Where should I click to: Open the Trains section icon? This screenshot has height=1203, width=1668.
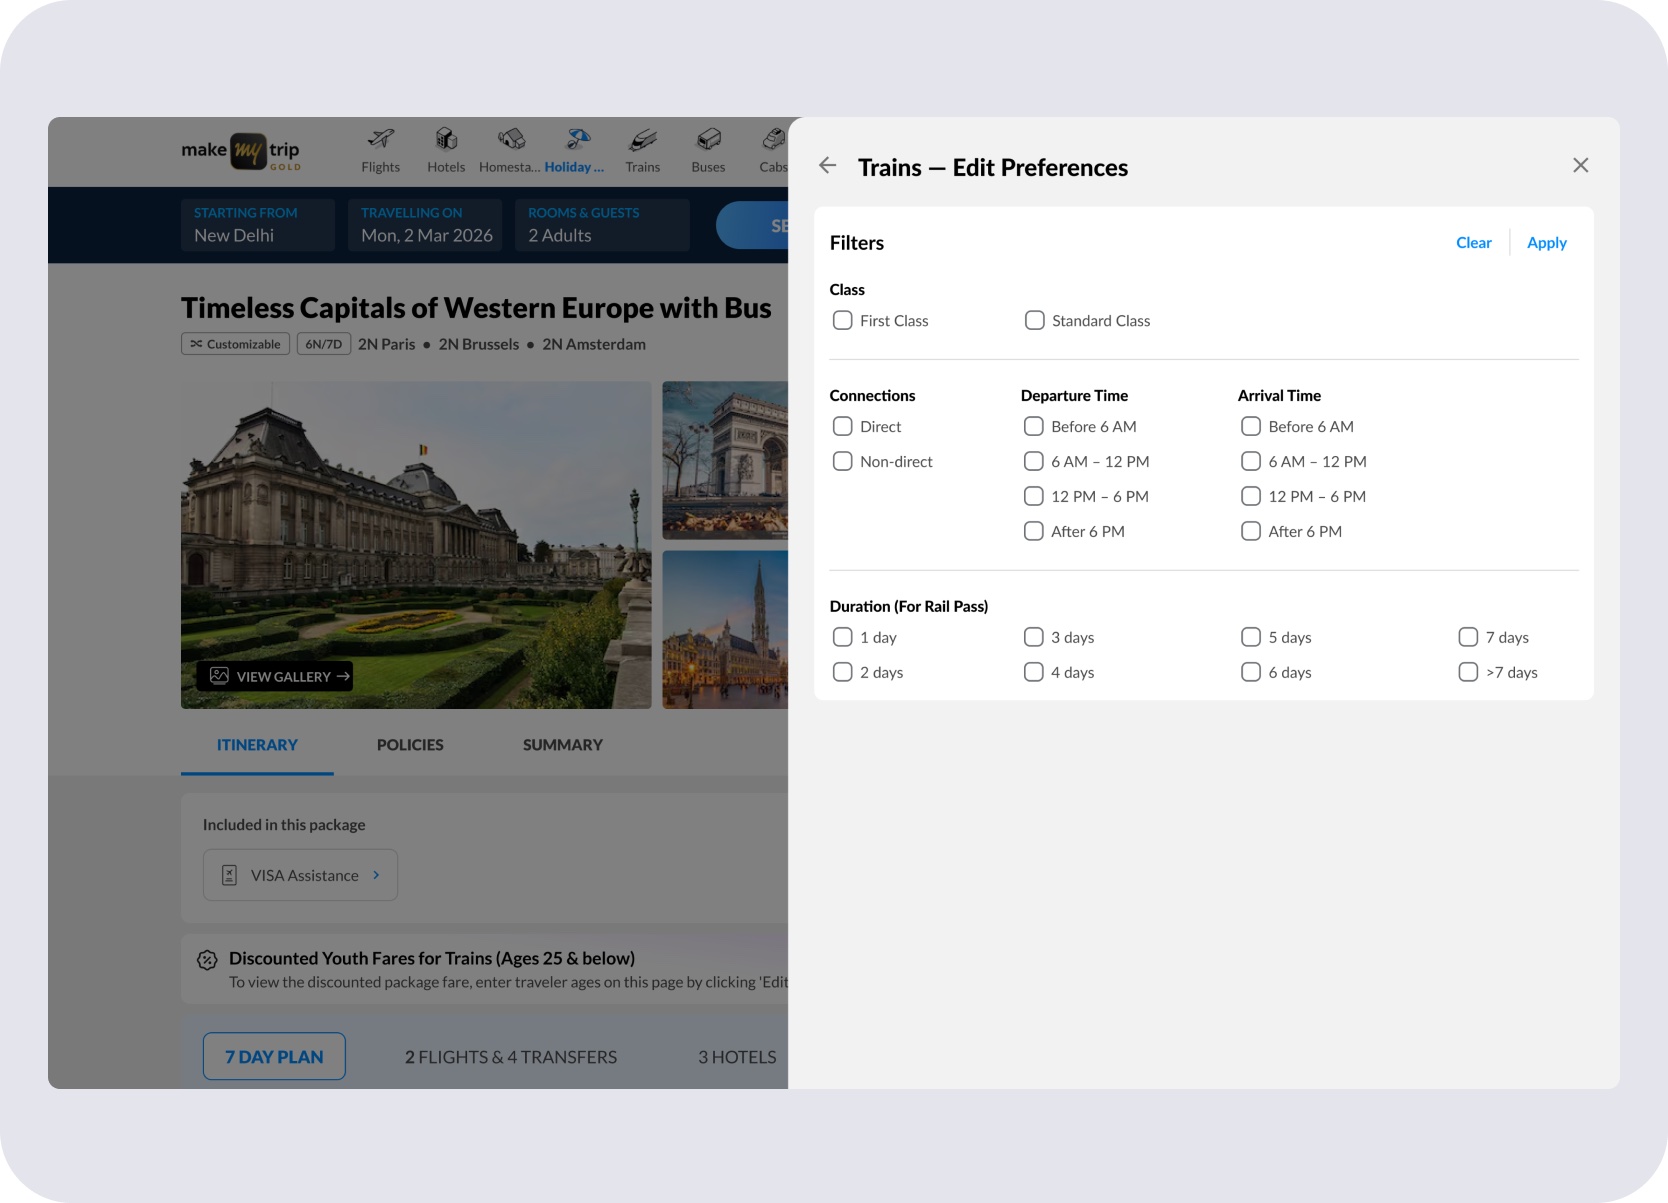[x=643, y=139]
